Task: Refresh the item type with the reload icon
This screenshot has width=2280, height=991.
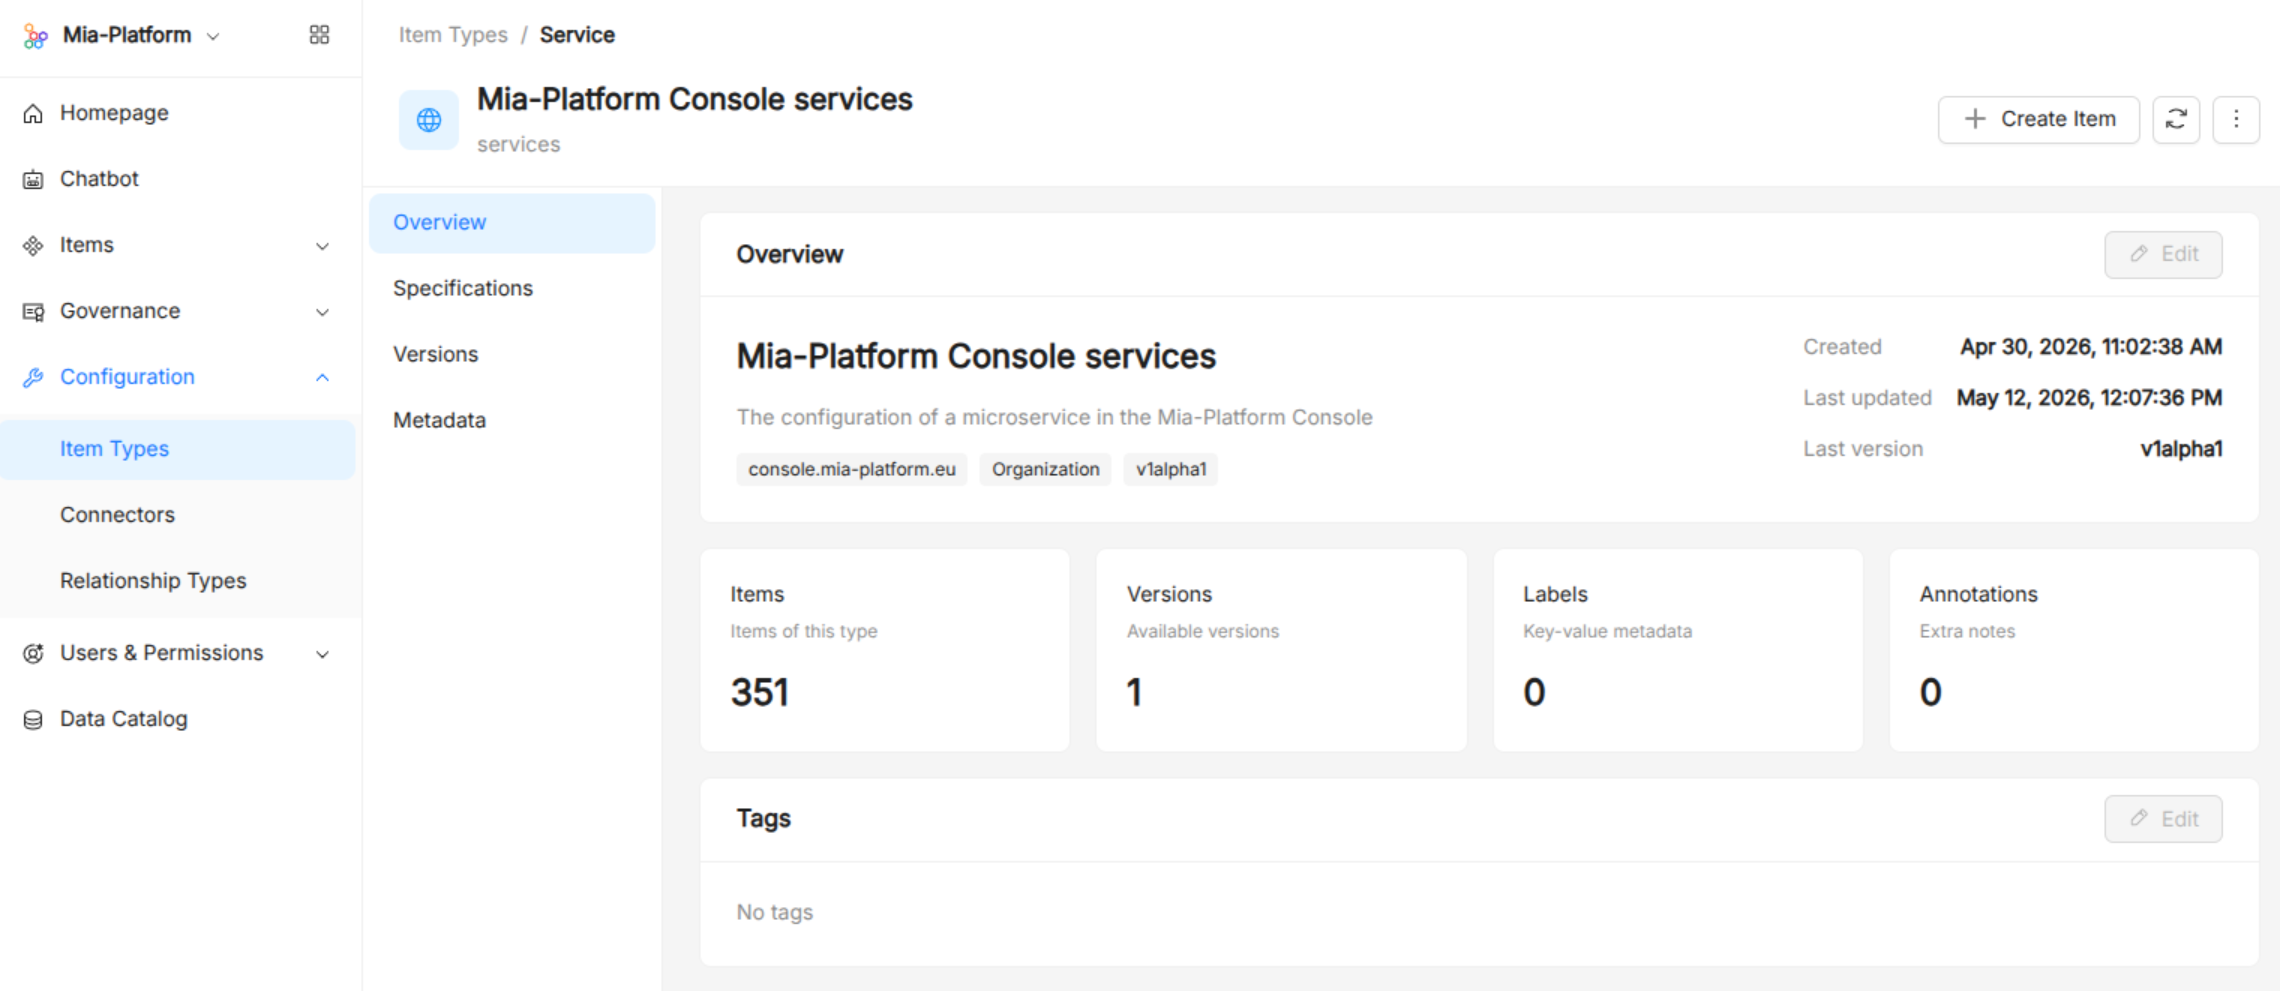Action: 2176,120
